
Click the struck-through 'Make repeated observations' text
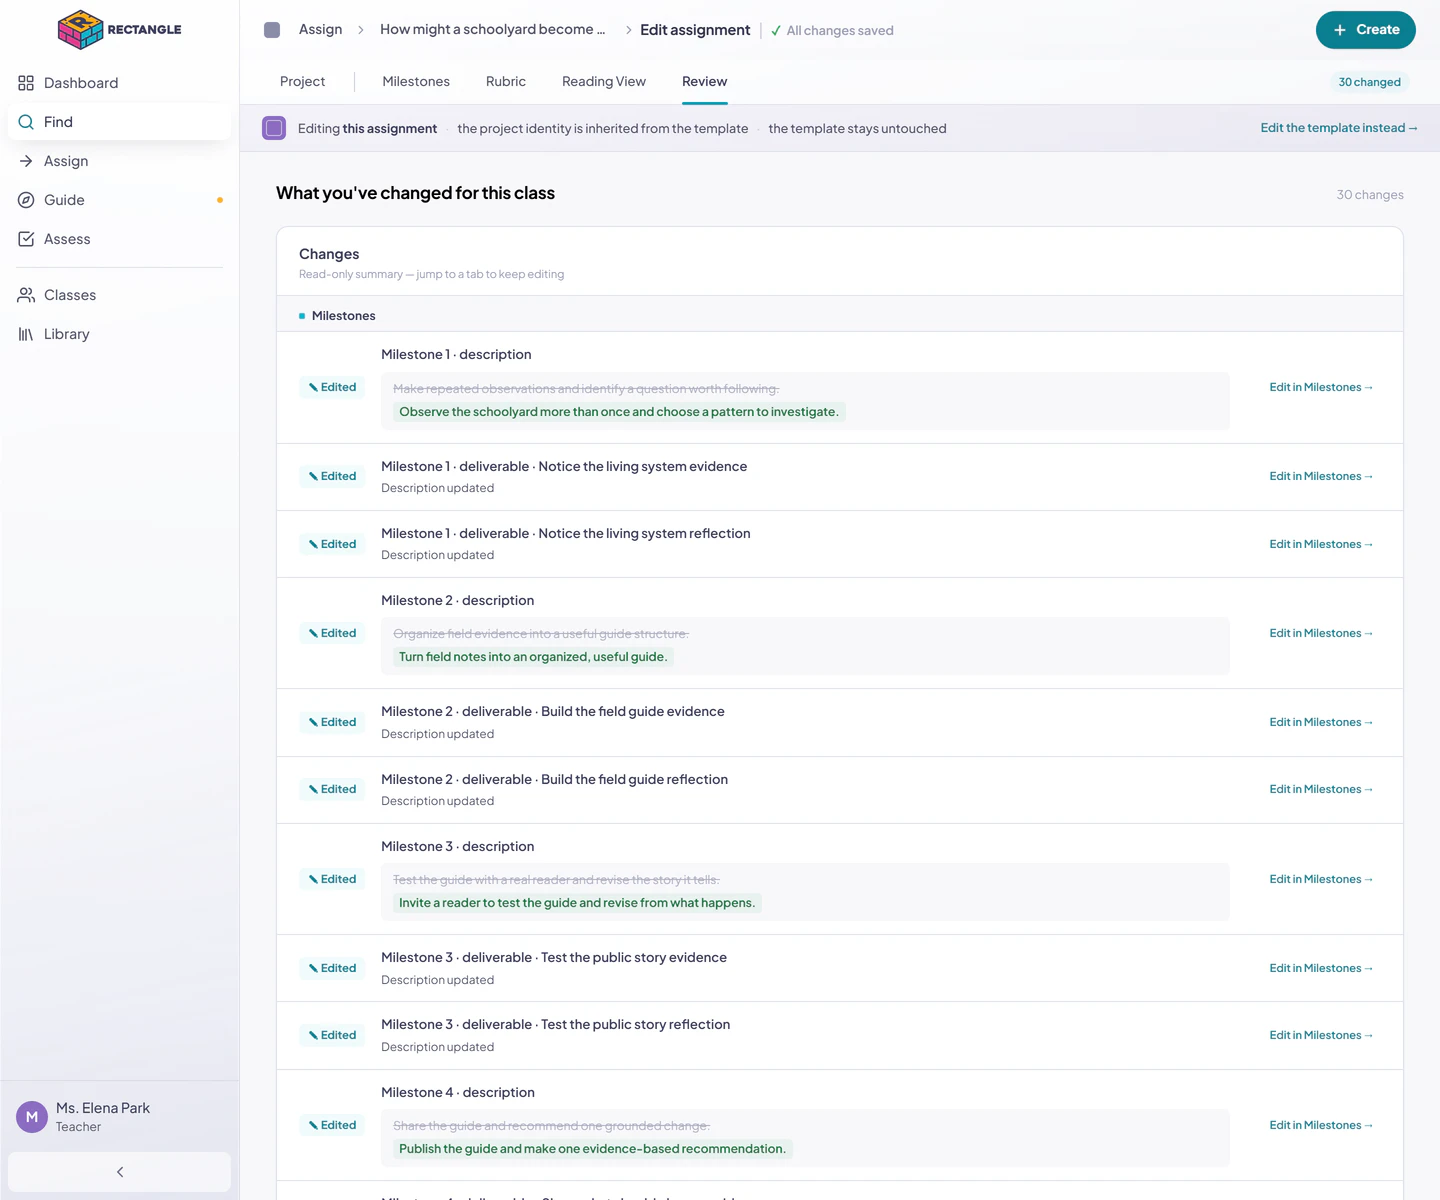[x=586, y=389]
